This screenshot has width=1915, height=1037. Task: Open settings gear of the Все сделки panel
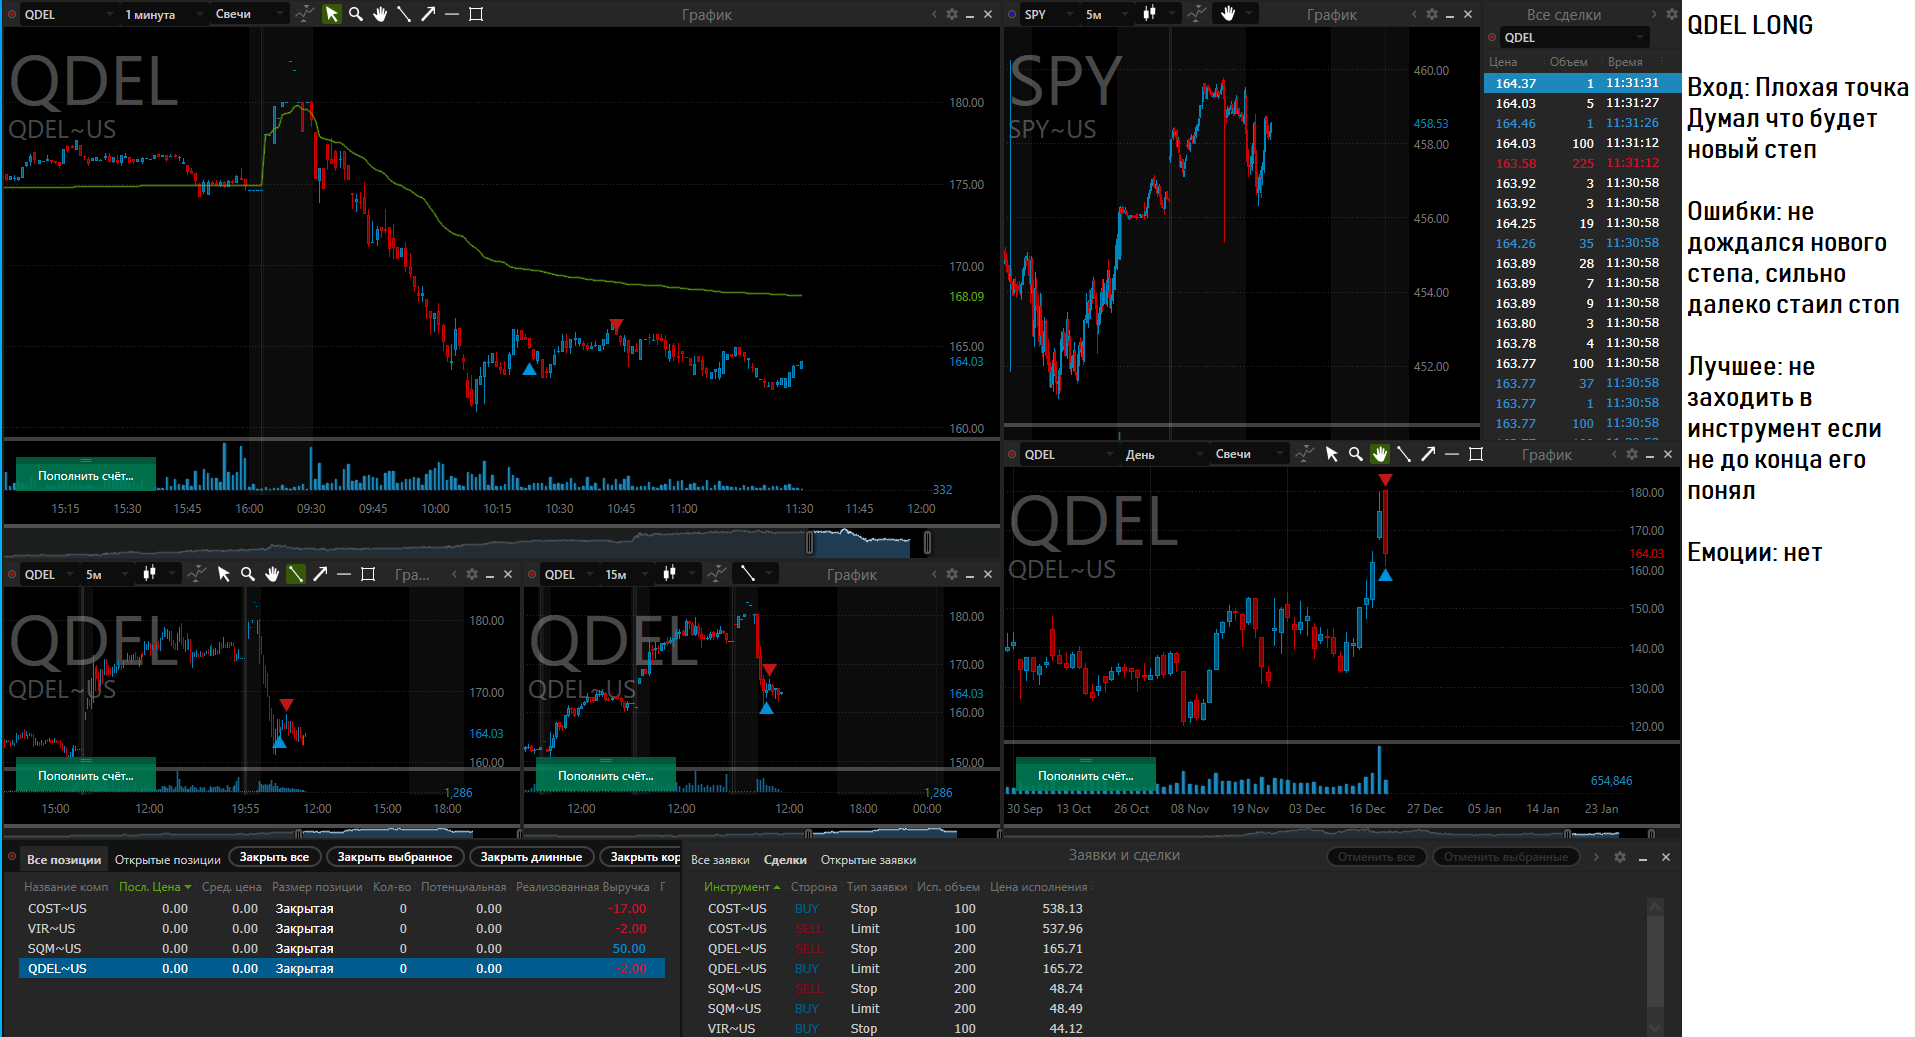point(1672,14)
